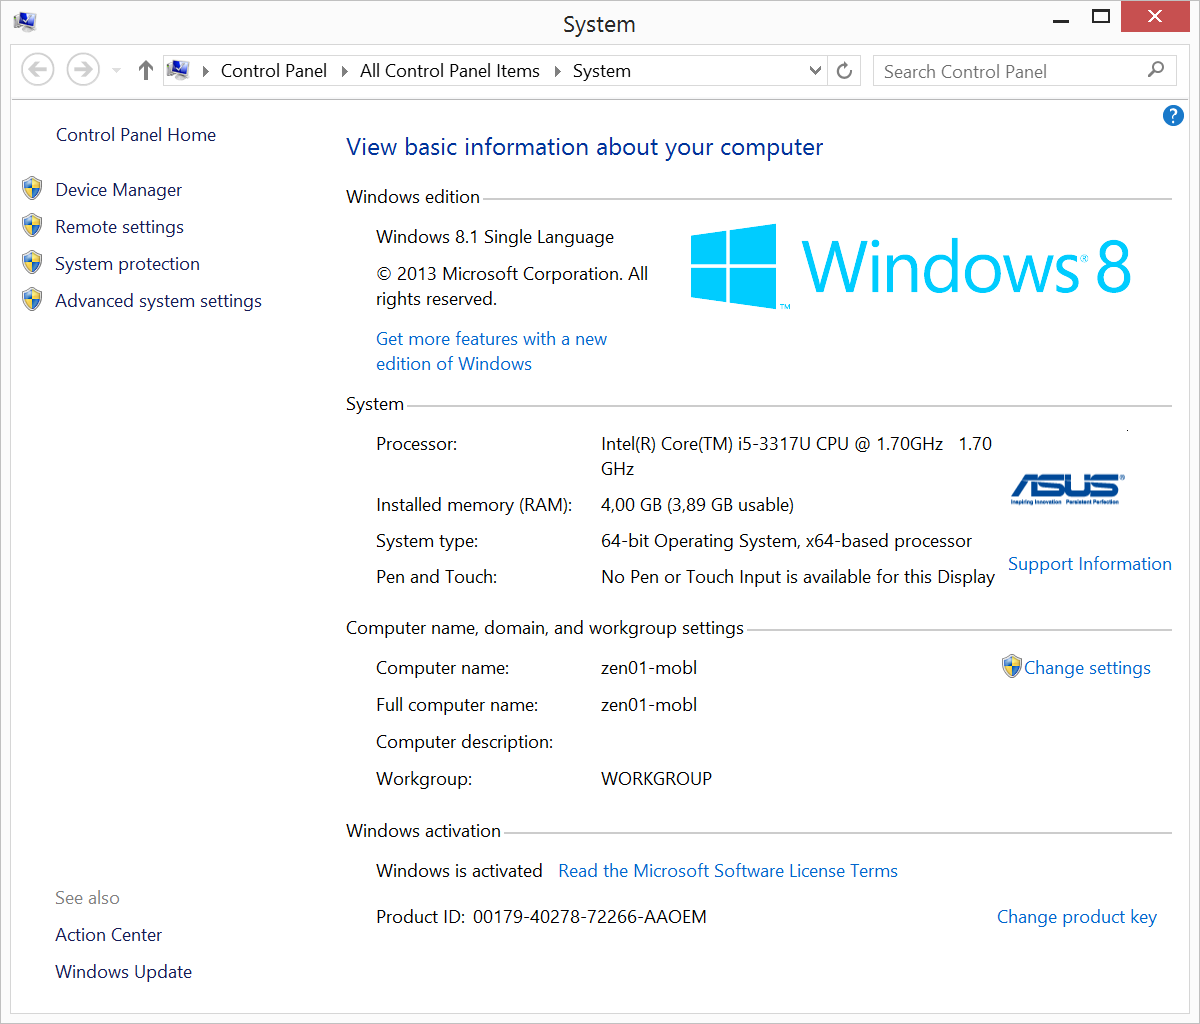Expand the back-navigation history chevron
This screenshot has height=1024, width=1200.
[x=114, y=70]
